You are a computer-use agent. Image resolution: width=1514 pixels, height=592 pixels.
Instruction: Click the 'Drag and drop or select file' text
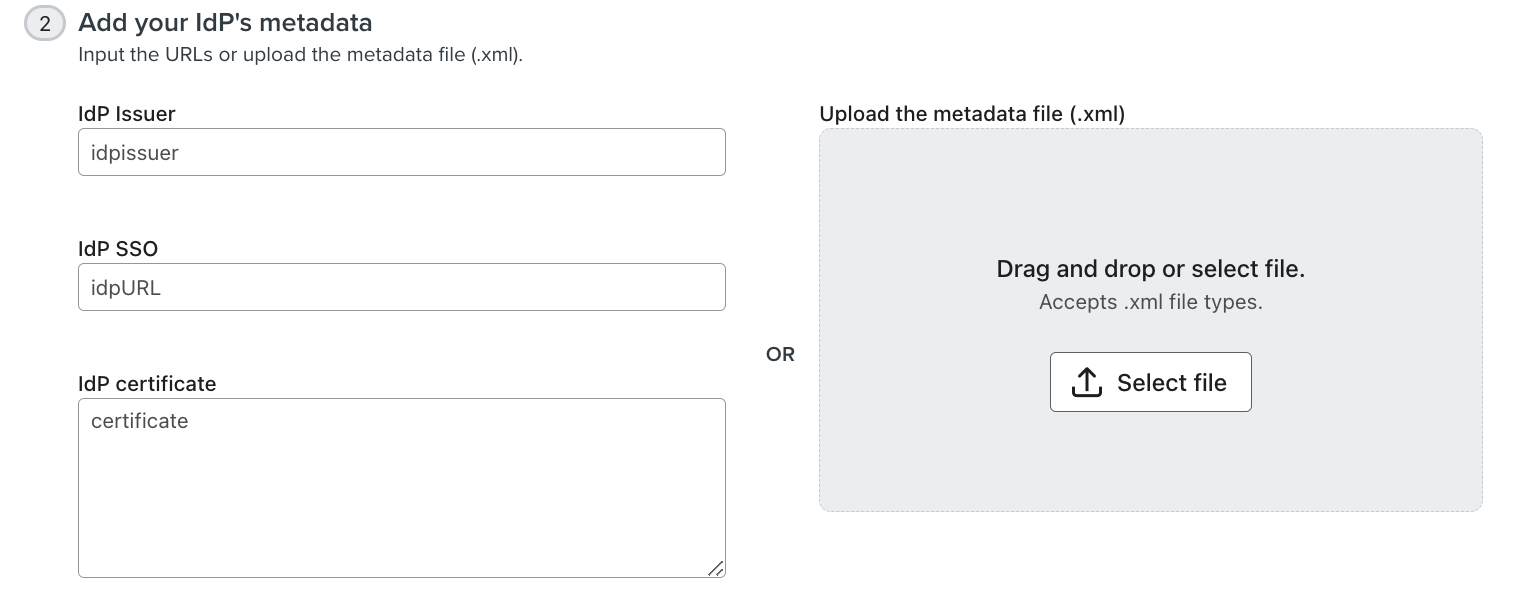point(1150,269)
